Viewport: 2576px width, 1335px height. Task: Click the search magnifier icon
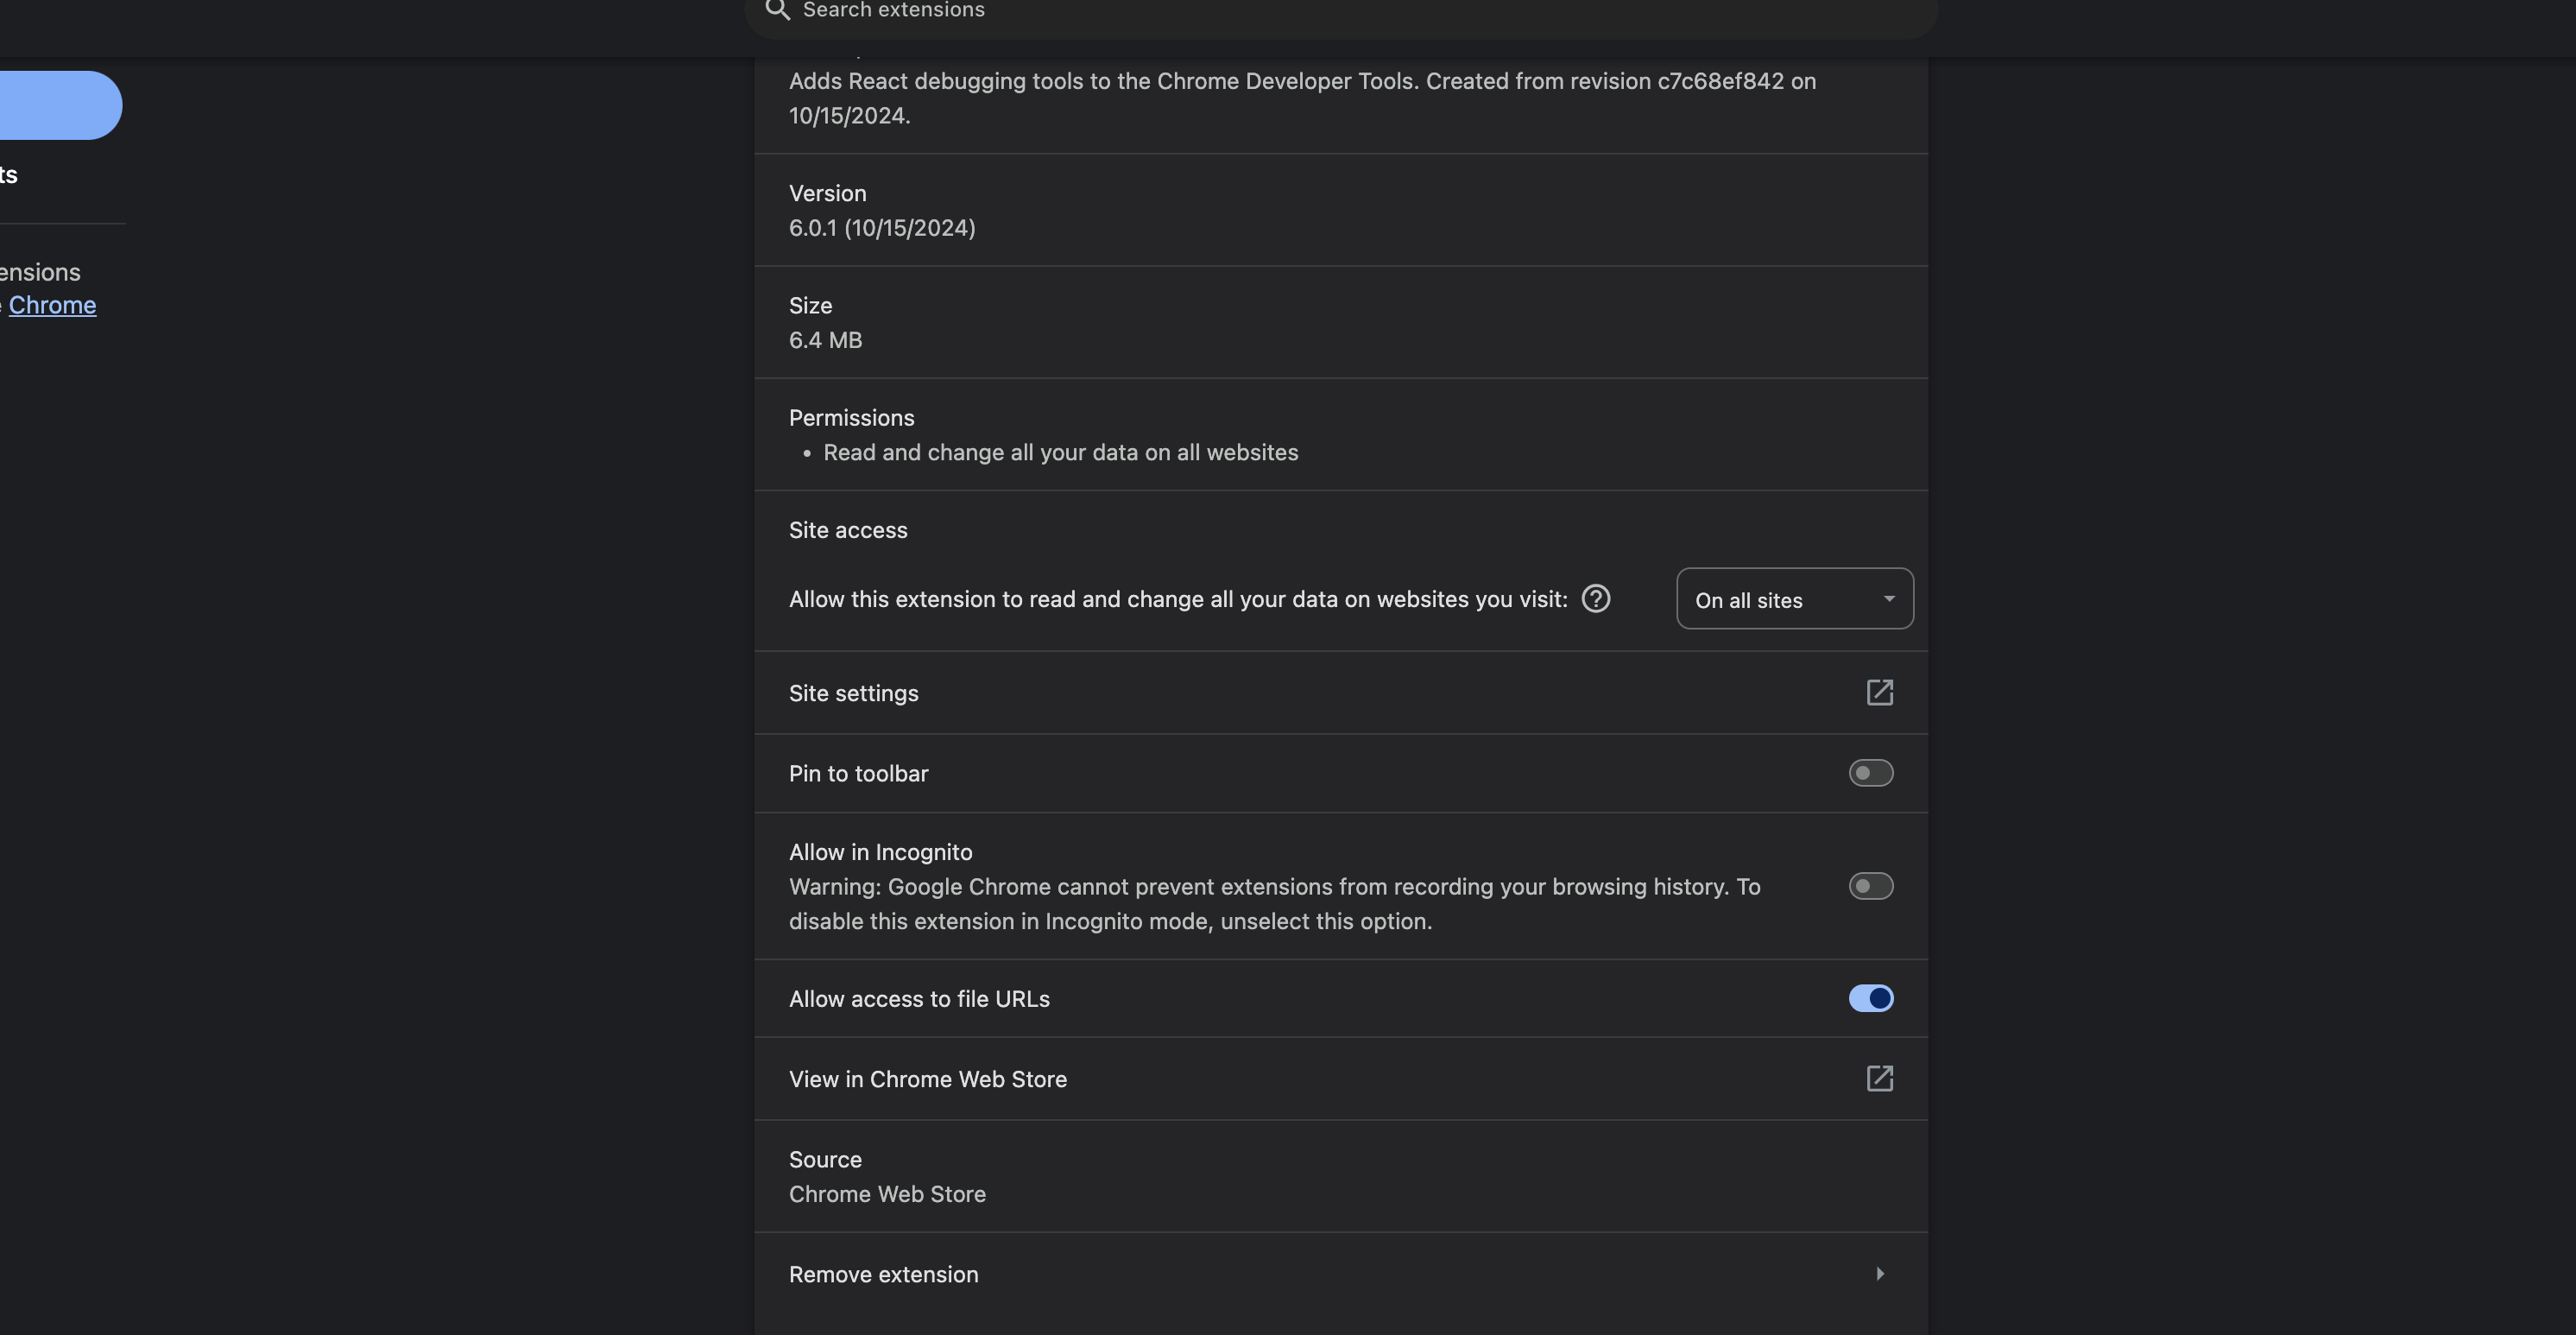777,10
